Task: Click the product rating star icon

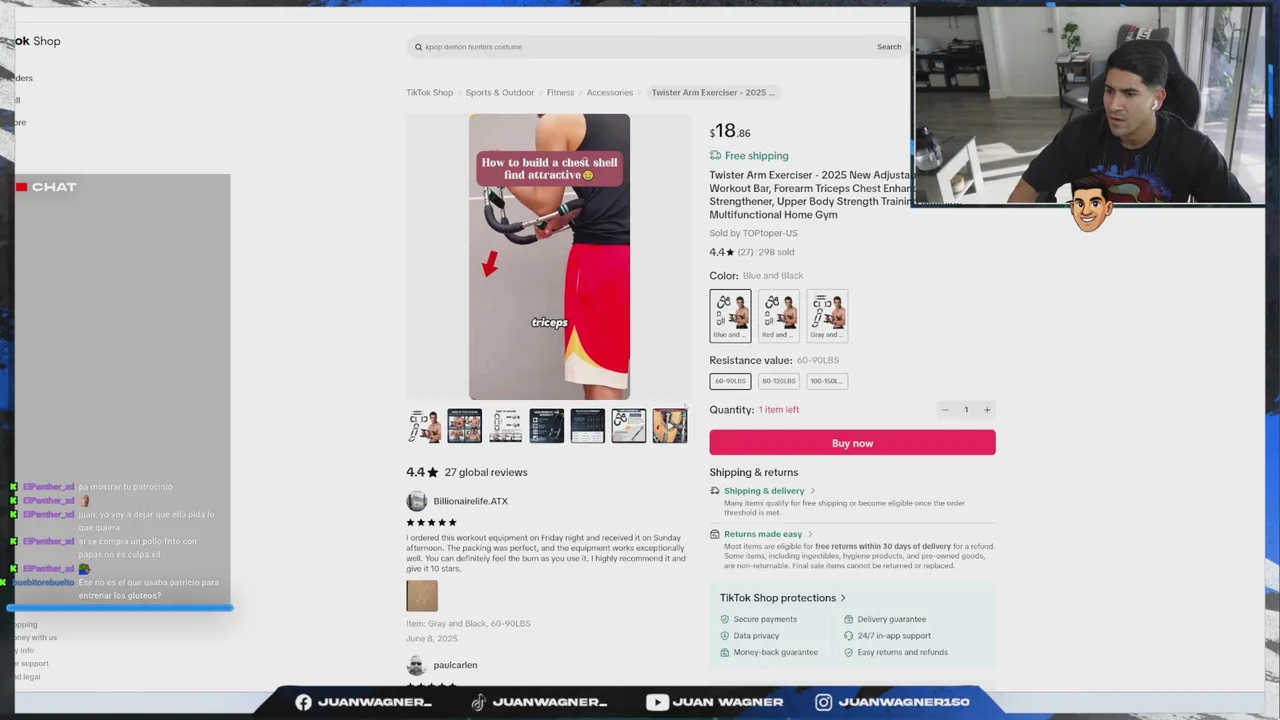Action: pyautogui.click(x=730, y=252)
